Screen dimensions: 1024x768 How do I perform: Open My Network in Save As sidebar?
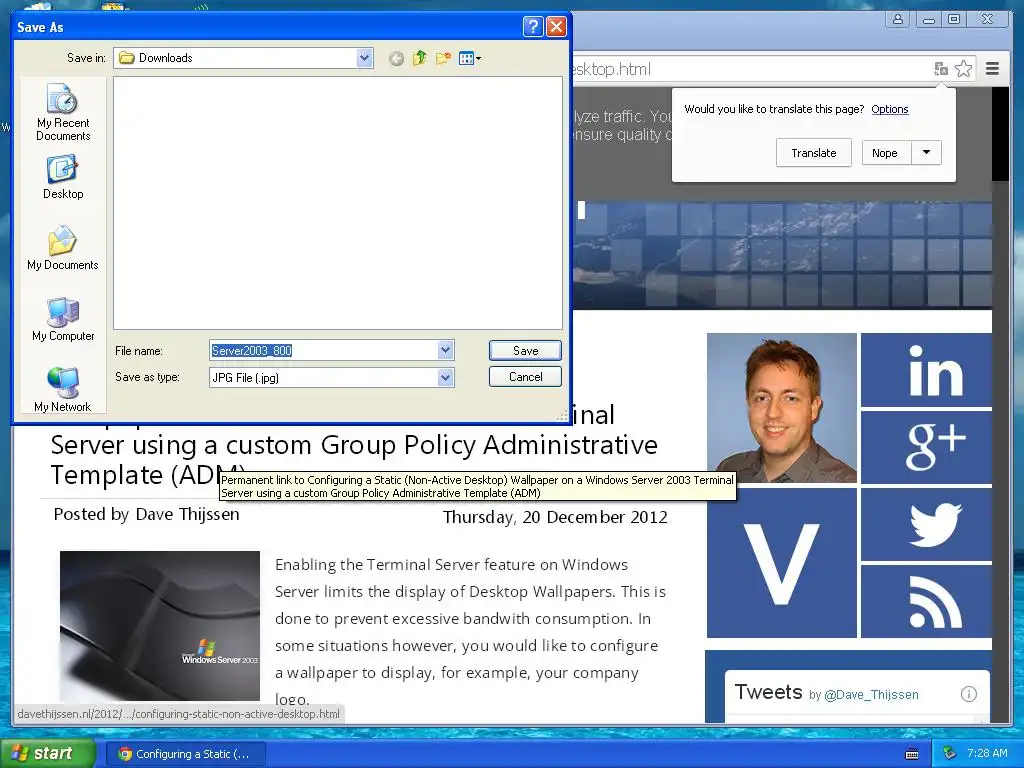[63, 390]
